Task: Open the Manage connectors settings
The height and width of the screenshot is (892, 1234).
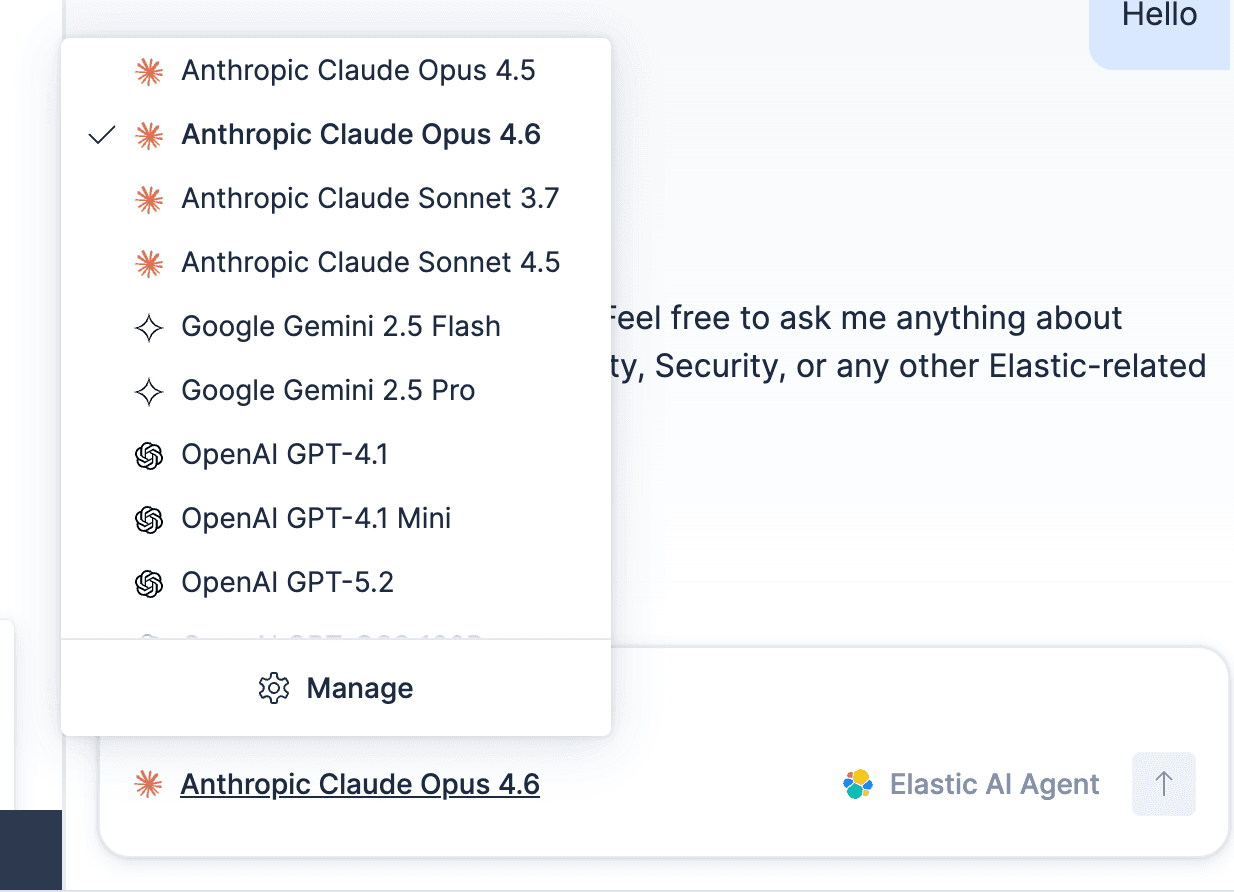Action: point(360,688)
